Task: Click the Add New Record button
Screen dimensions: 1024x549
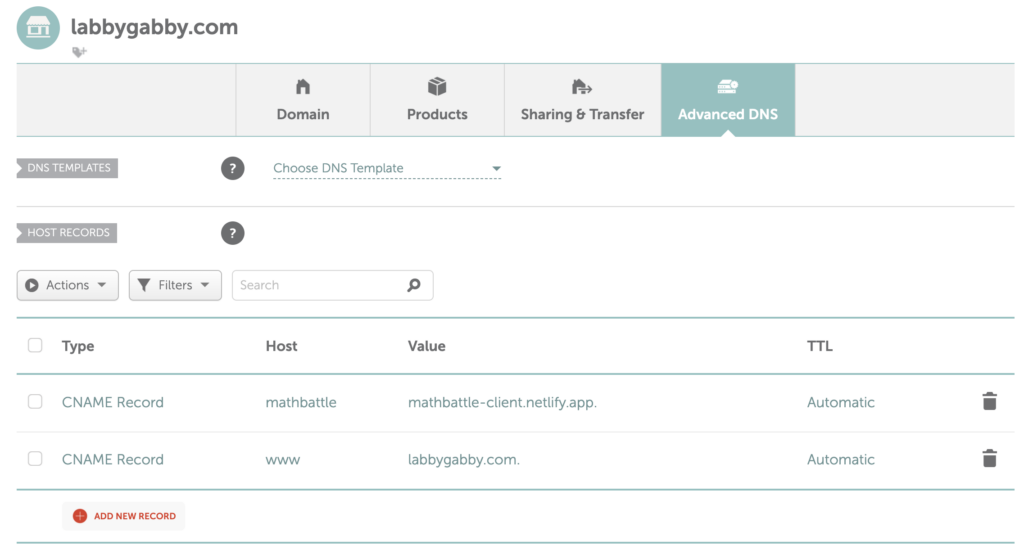Action: click(x=124, y=516)
